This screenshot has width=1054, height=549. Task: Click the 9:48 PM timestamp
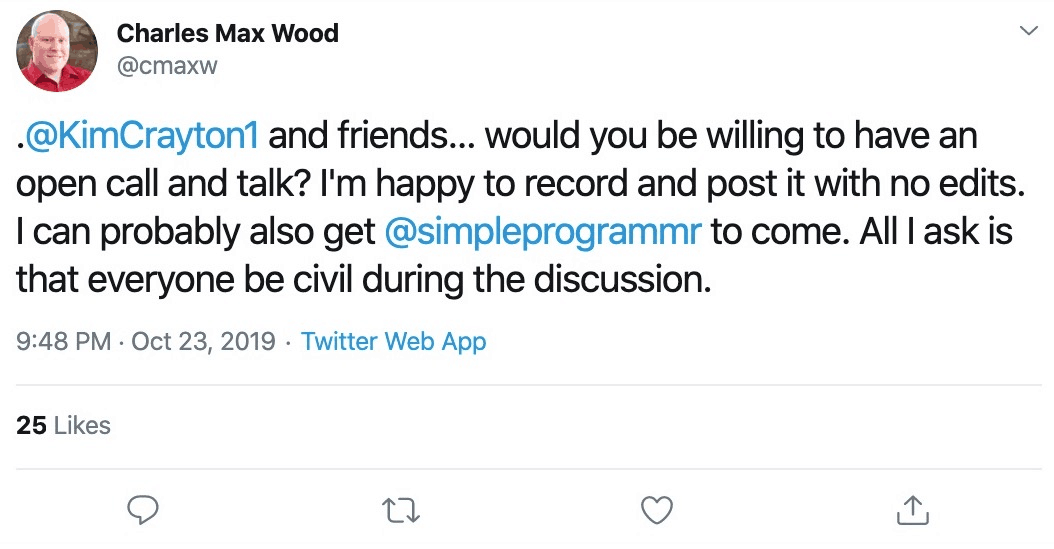coord(64,341)
